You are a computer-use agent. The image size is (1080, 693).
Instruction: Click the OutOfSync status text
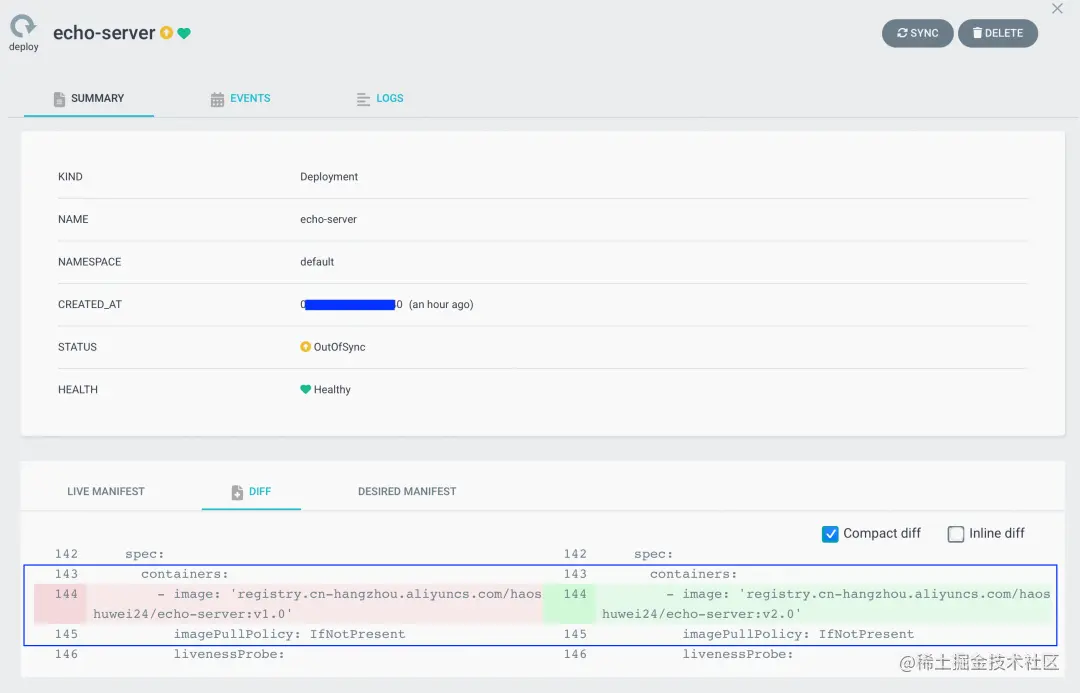340,347
